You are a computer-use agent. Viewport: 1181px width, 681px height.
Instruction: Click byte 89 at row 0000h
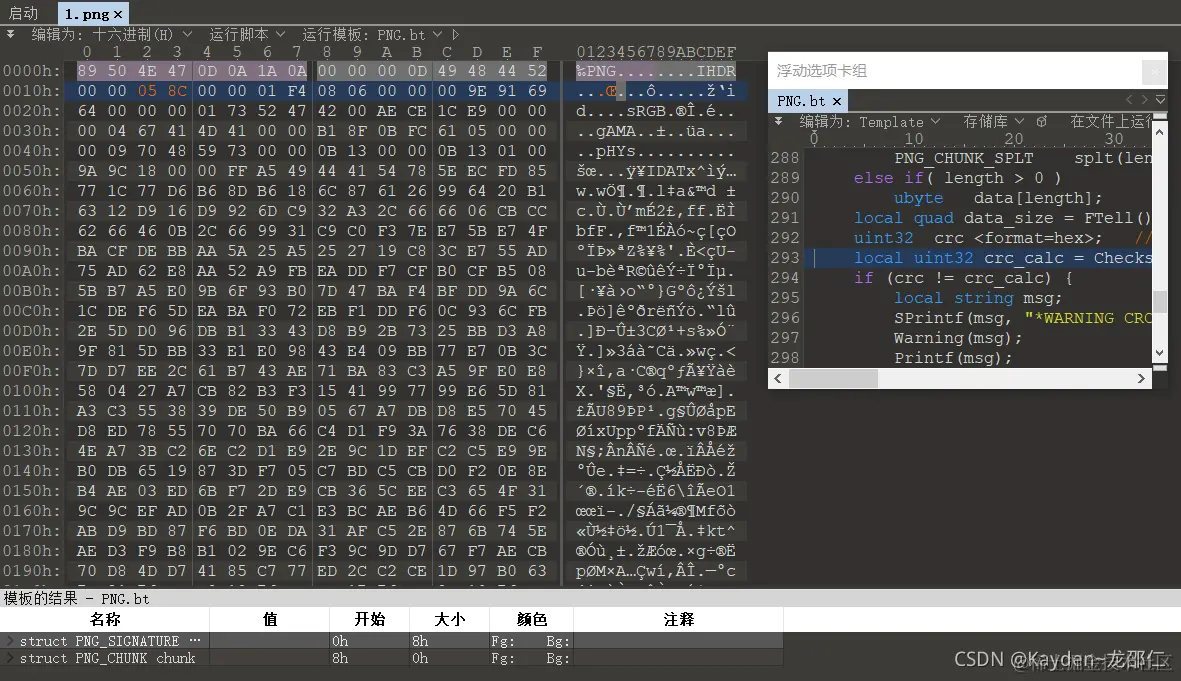point(87,71)
